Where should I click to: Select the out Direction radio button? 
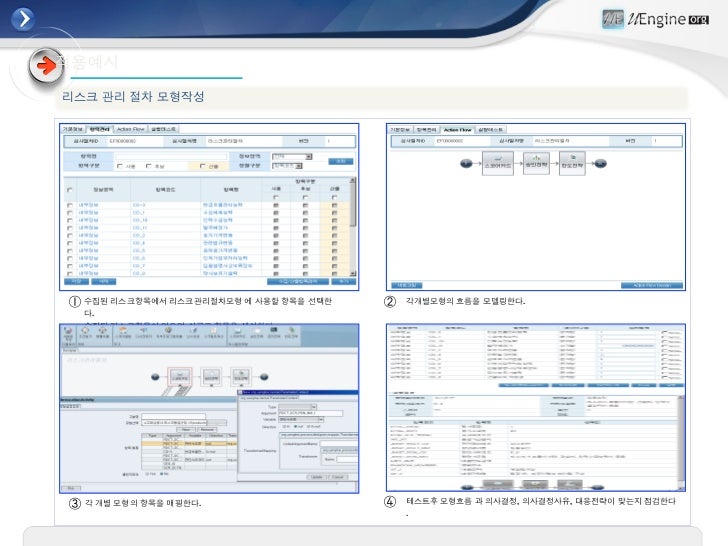pos(297,426)
